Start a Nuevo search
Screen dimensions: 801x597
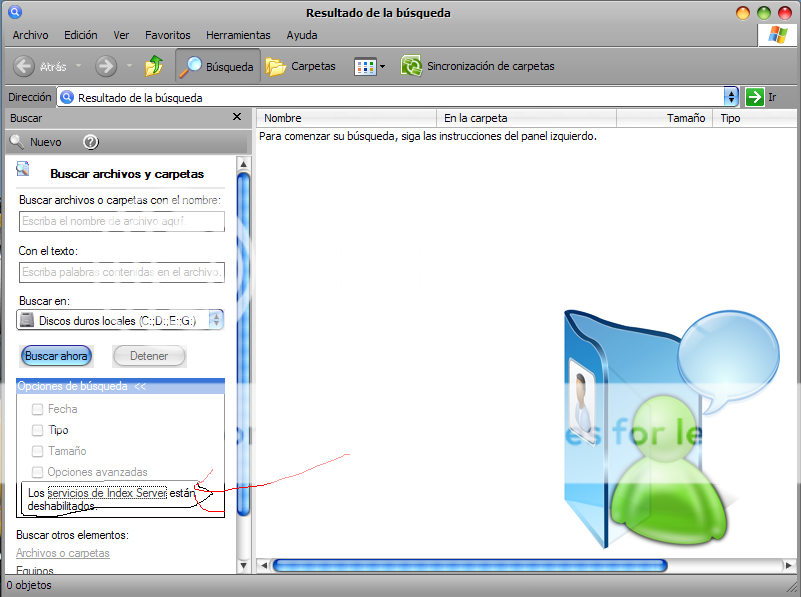pos(36,142)
